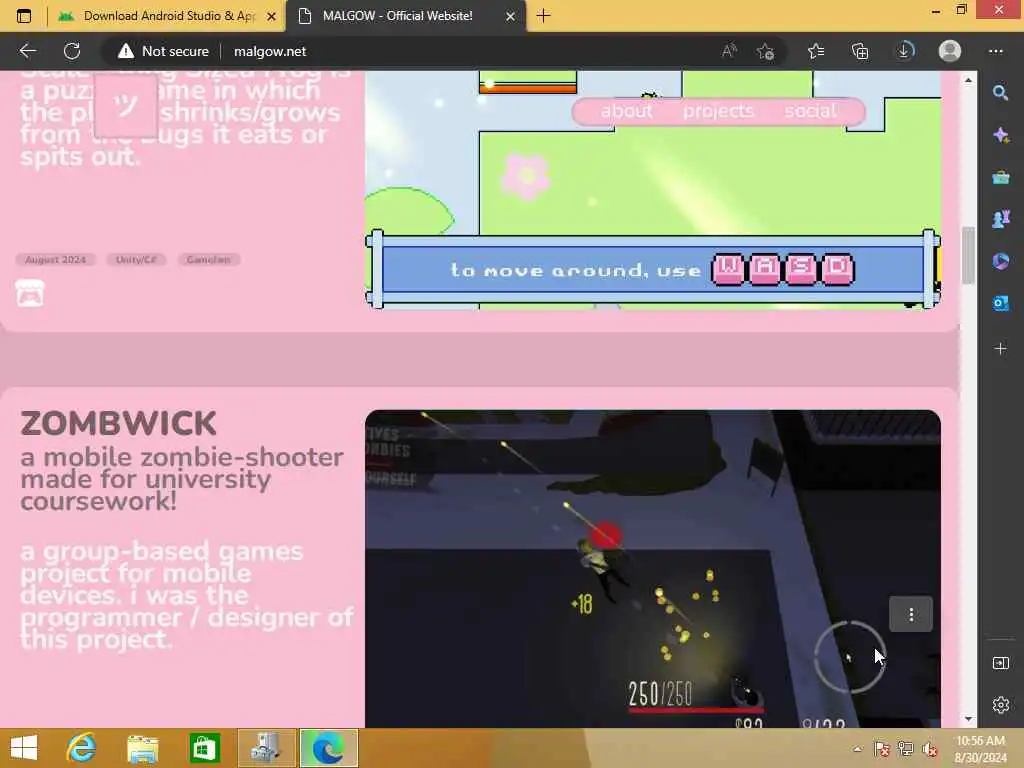This screenshot has width=1024, height=768.
Task: Open the Windows Store taskbar icon
Action: [x=204, y=748]
